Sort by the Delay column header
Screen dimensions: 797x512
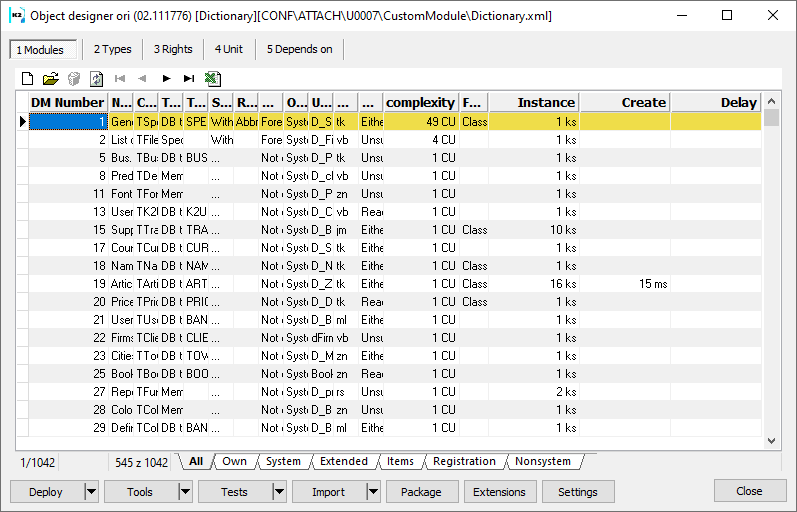pyautogui.click(x=716, y=102)
